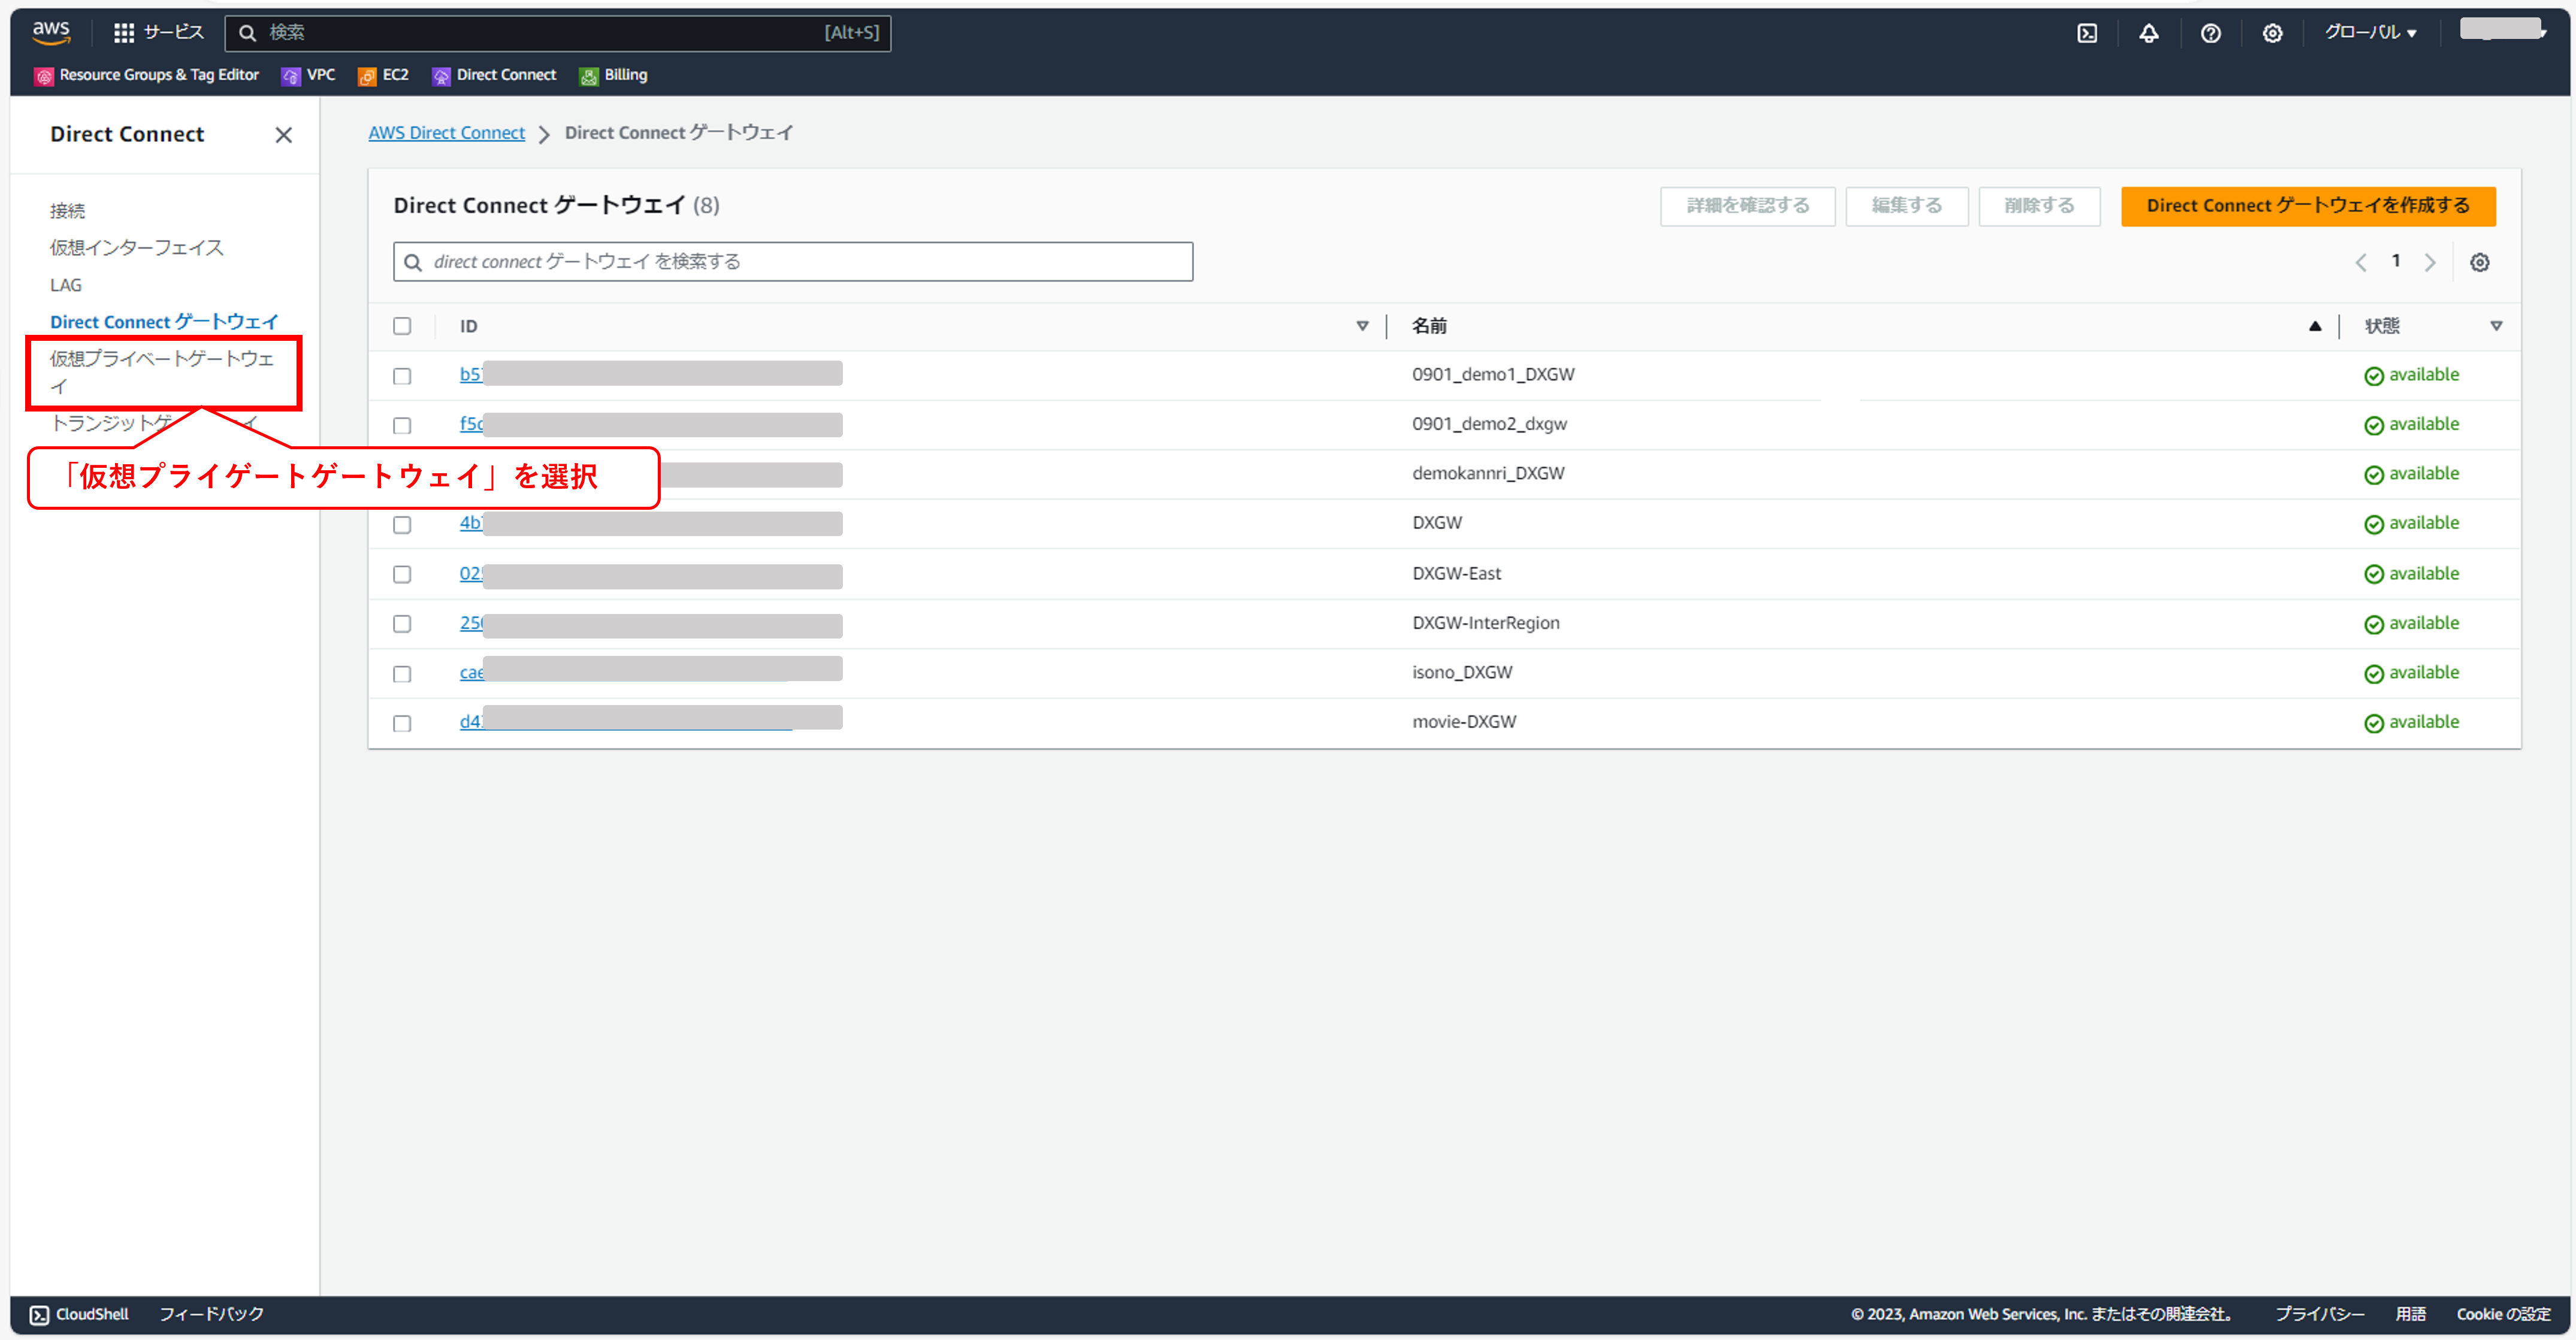Click Direct Connect ゲートウェイを作成する button
2576x1340 pixels.
pyautogui.click(x=2307, y=206)
